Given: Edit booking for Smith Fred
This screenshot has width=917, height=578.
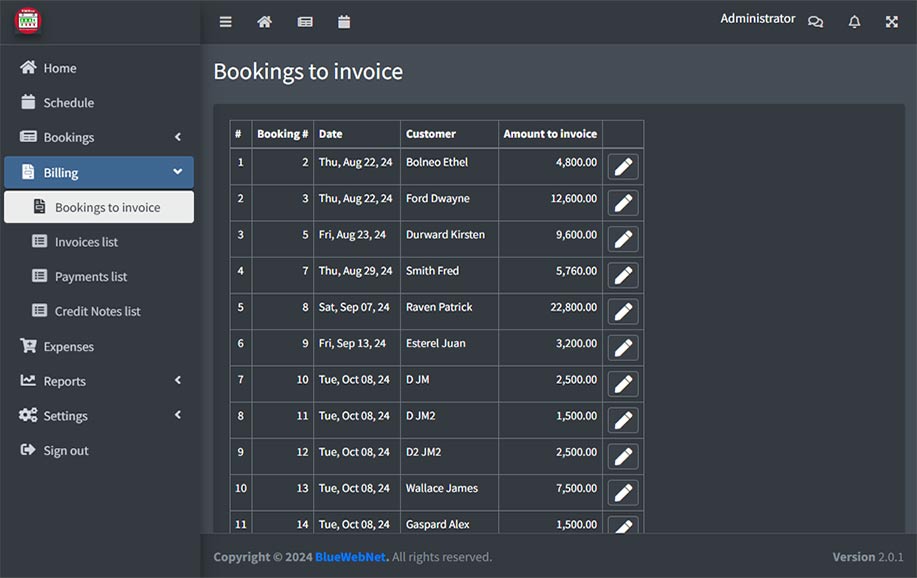Looking at the screenshot, I should [623, 276].
